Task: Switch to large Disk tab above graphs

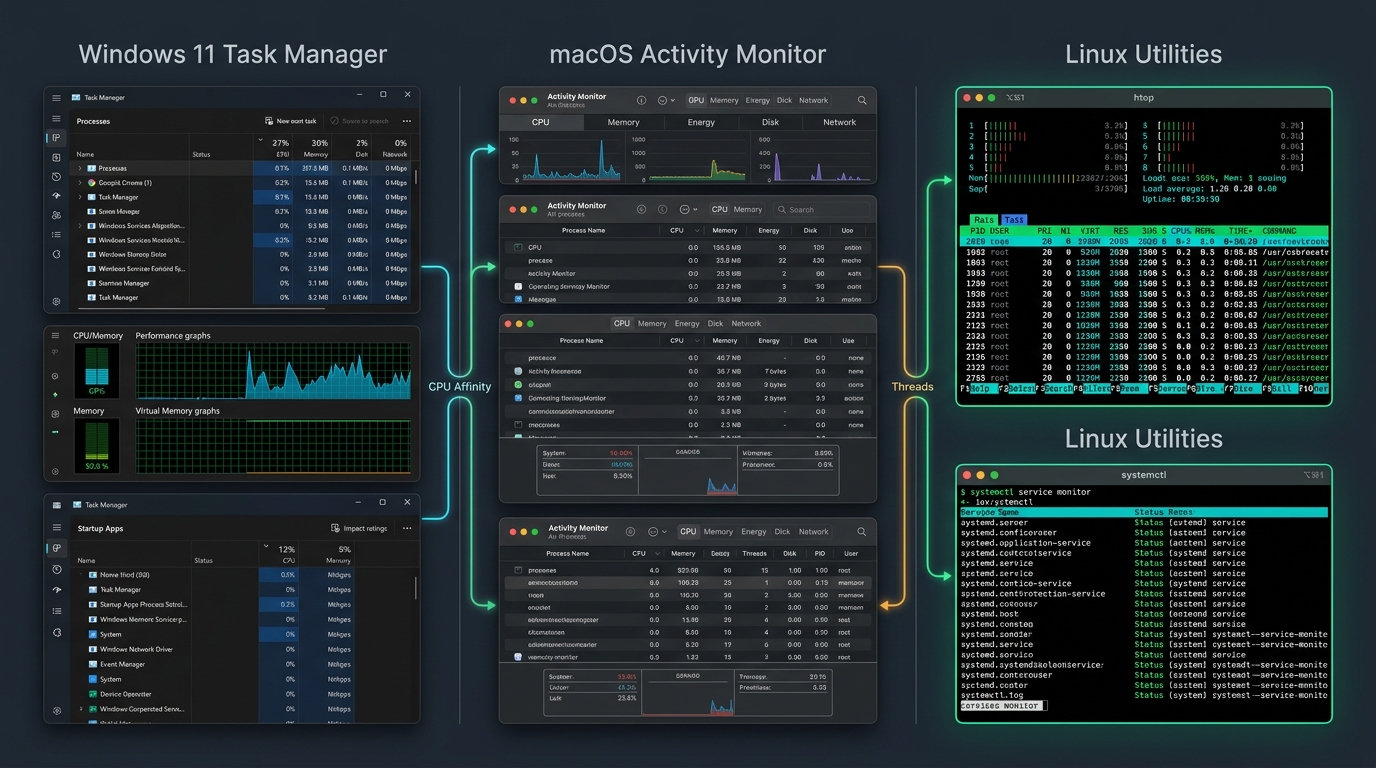Action: pyautogui.click(x=770, y=122)
